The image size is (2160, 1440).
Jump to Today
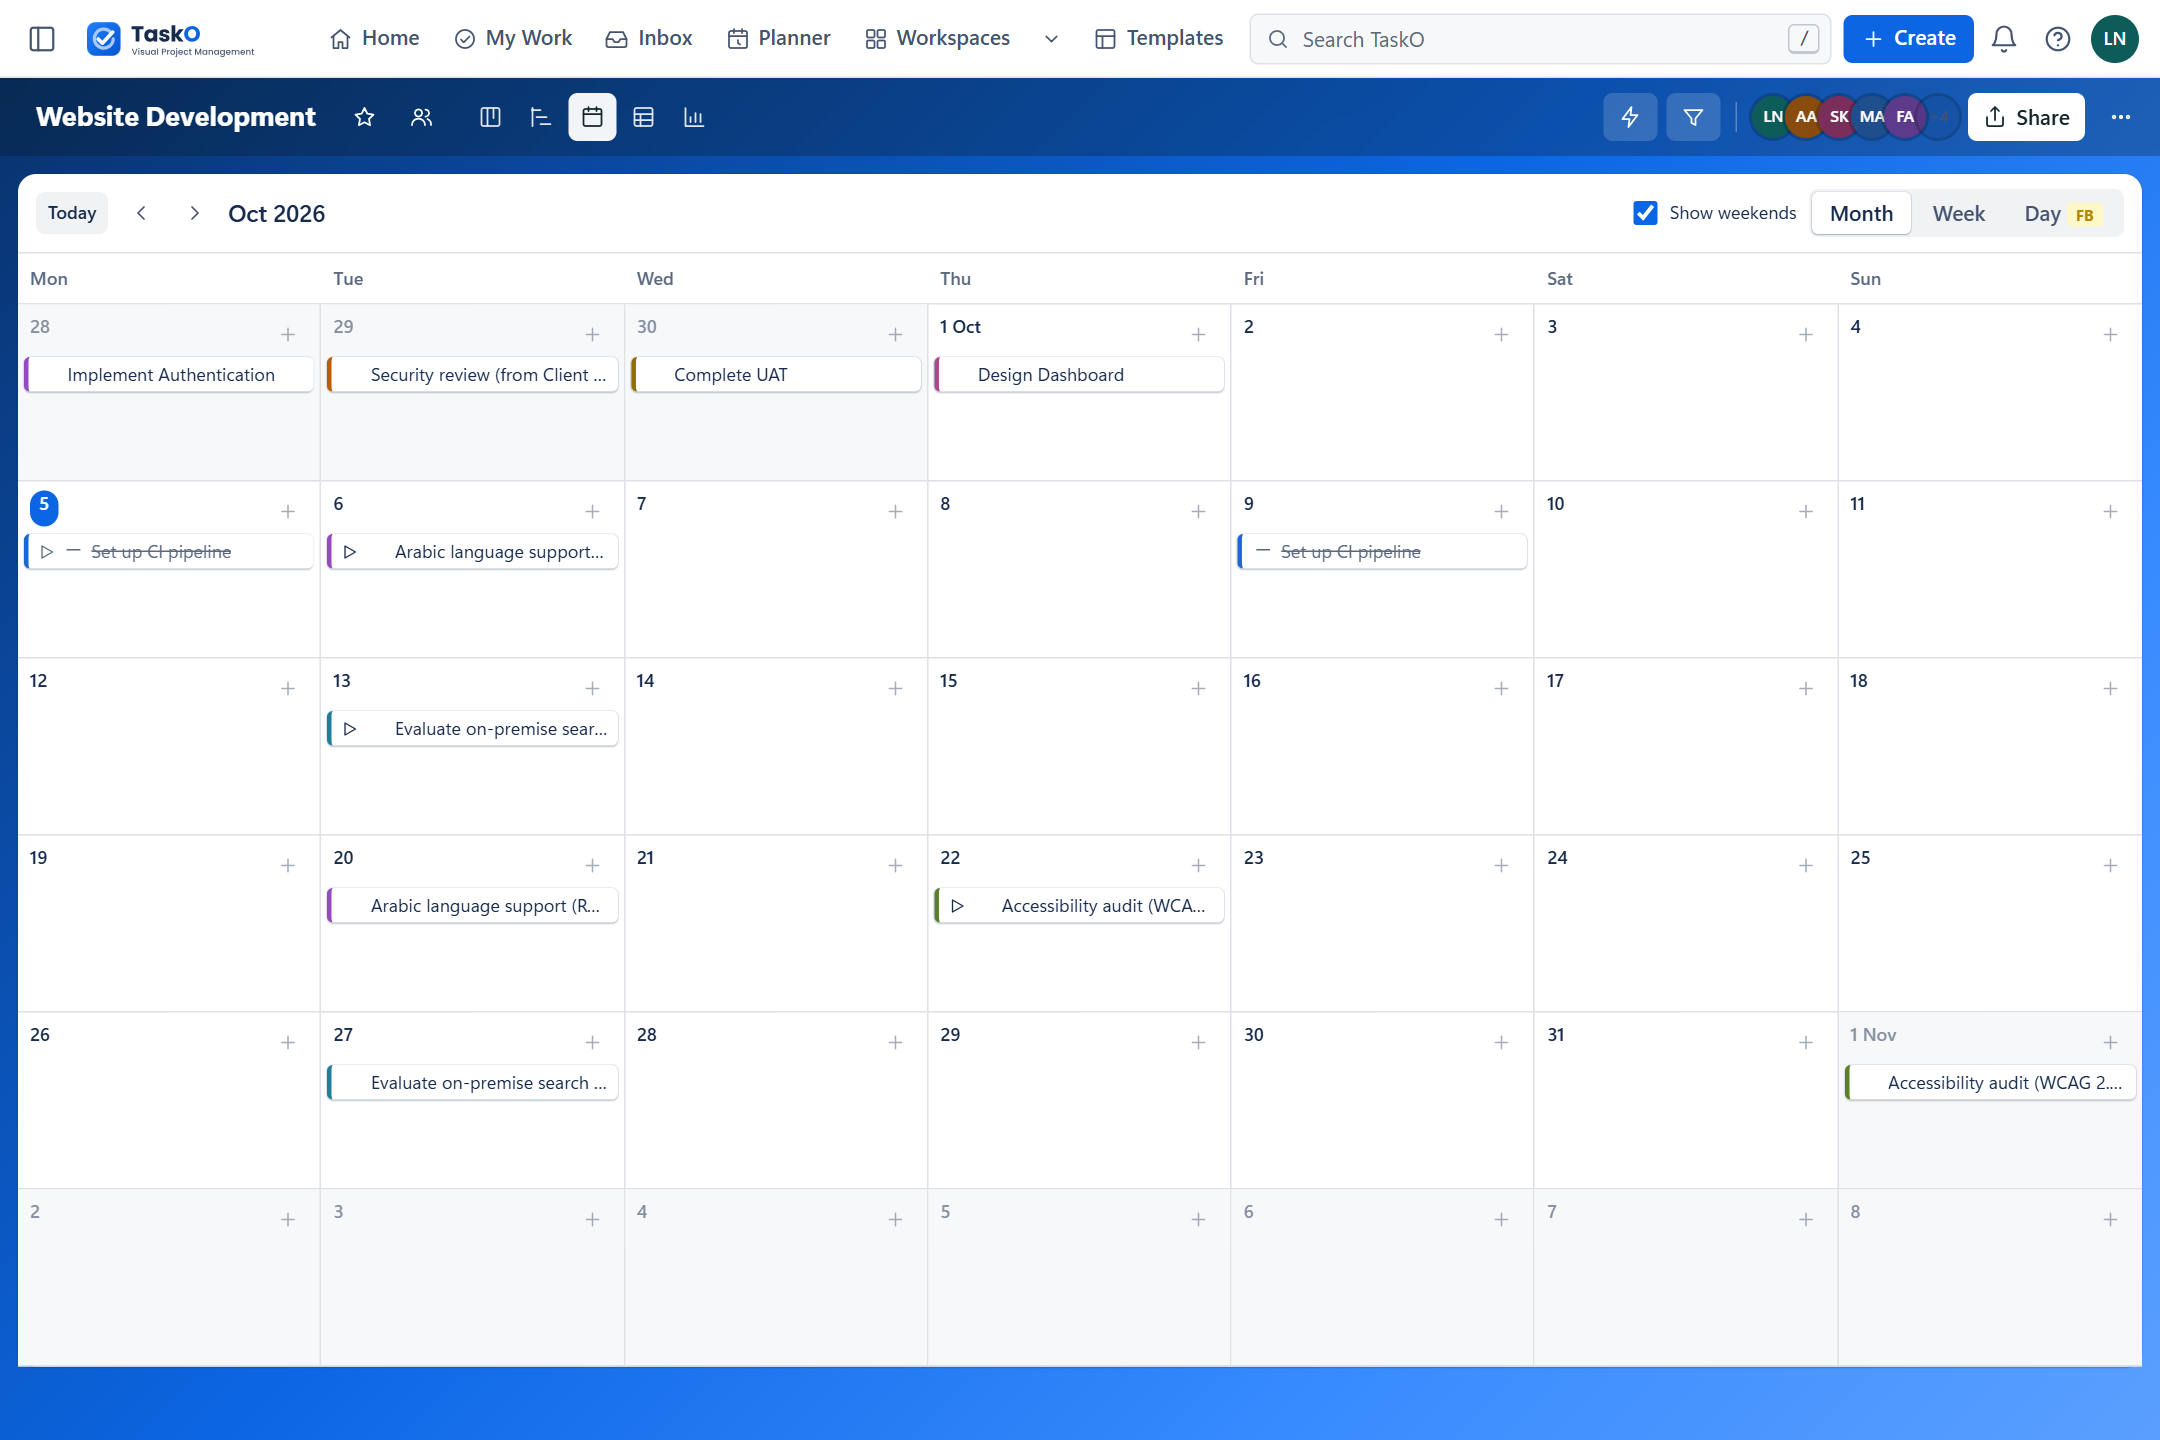[72, 213]
